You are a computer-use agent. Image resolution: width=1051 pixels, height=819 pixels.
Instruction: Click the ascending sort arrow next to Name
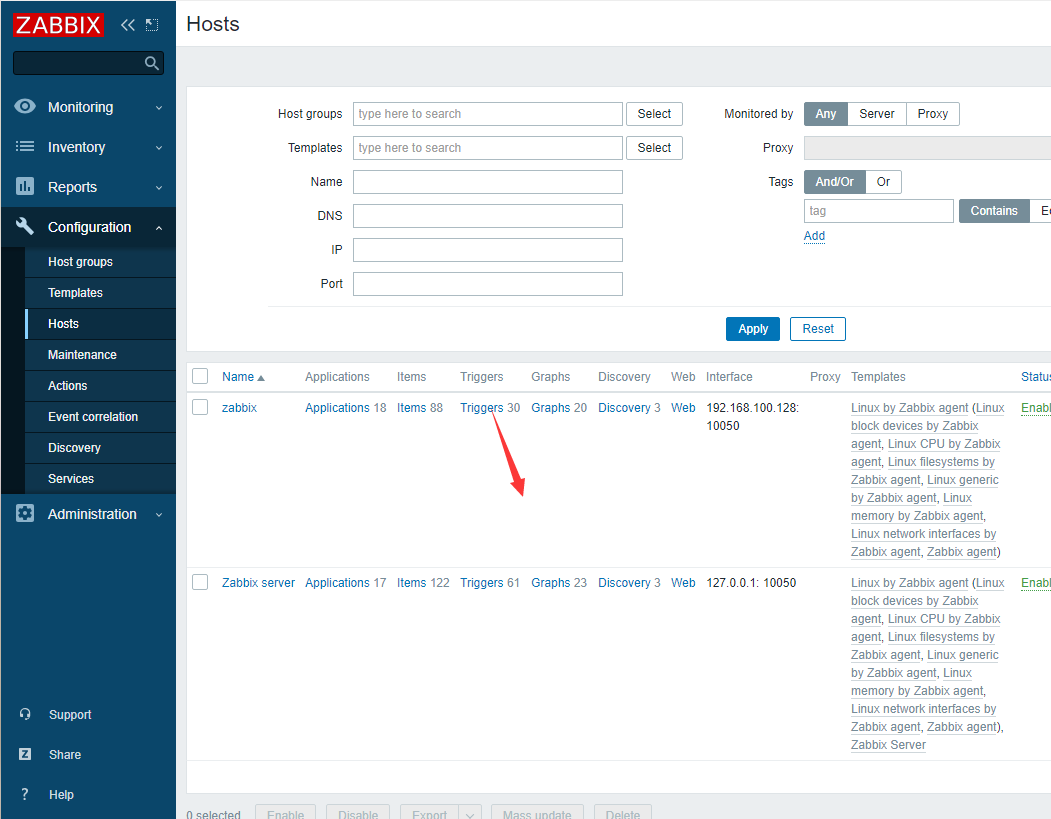point(261,378)
